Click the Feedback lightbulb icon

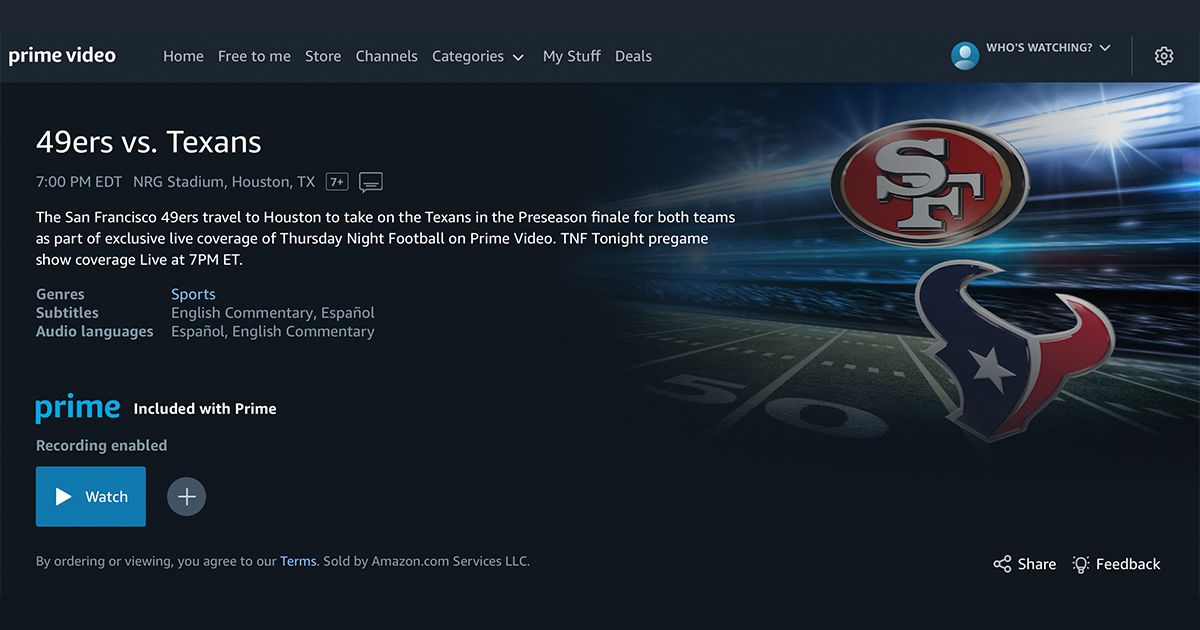pyautogui.click(x=1081, y=565)
